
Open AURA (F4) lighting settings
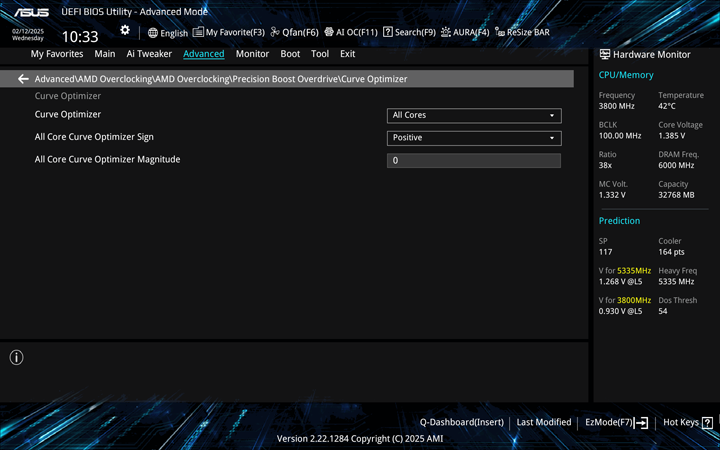tap(464, 32)
